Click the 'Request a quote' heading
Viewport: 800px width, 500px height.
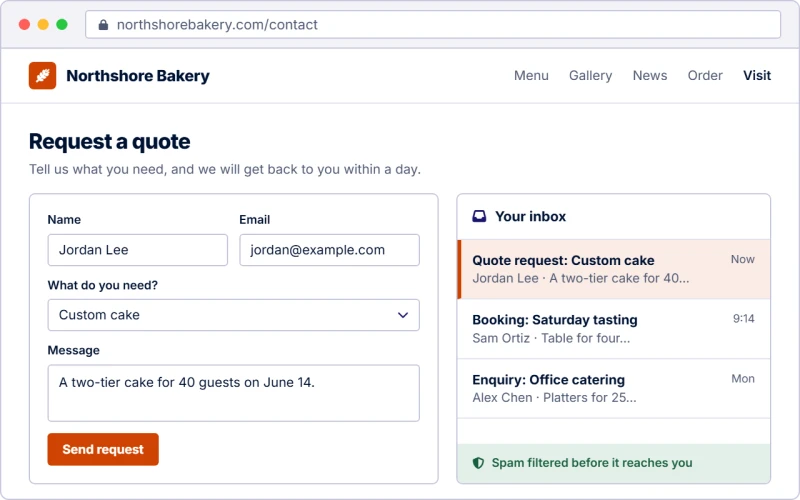point(110,141)
